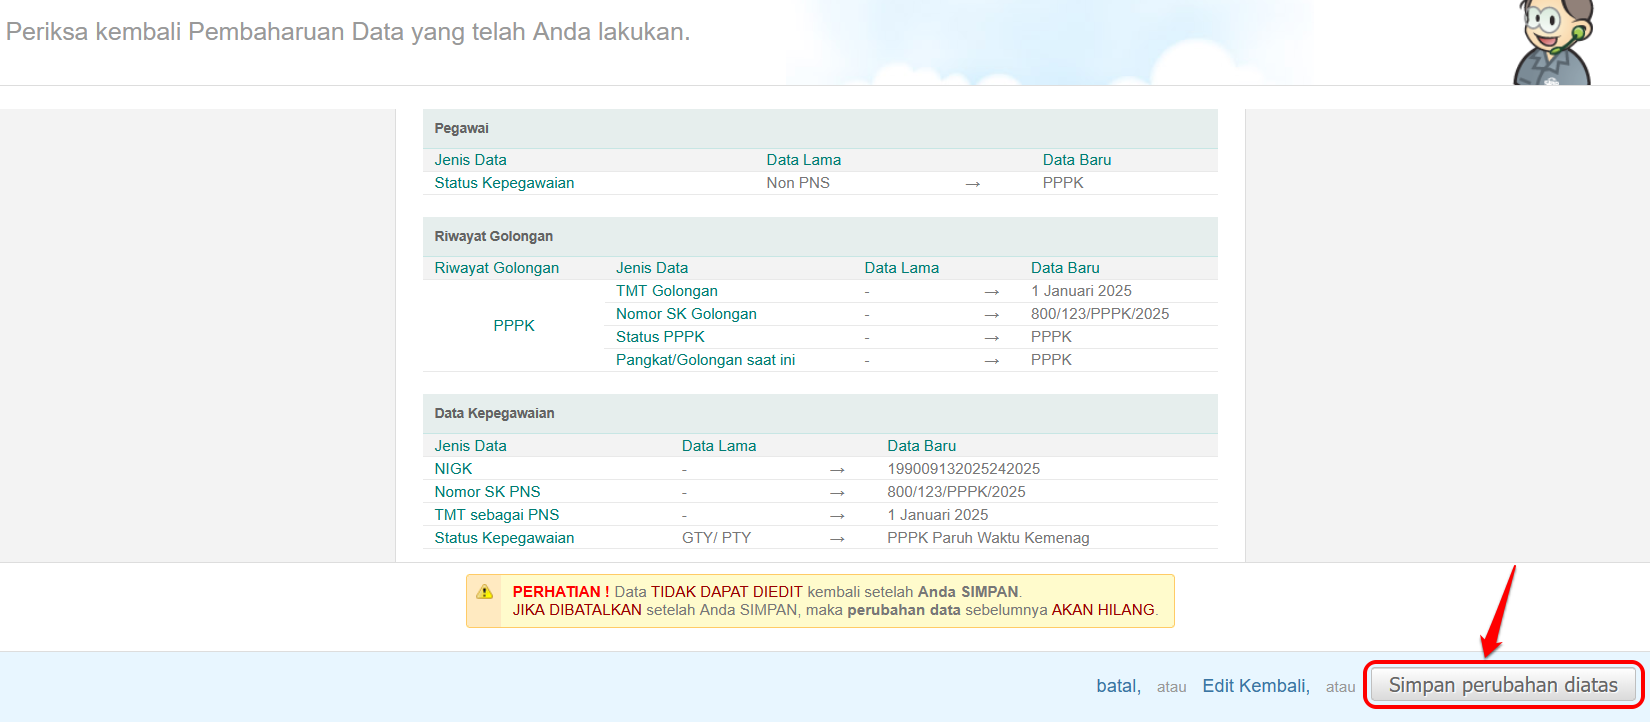
Task: Click the operator mascot with headset
Action: (x=1551, y=43)
